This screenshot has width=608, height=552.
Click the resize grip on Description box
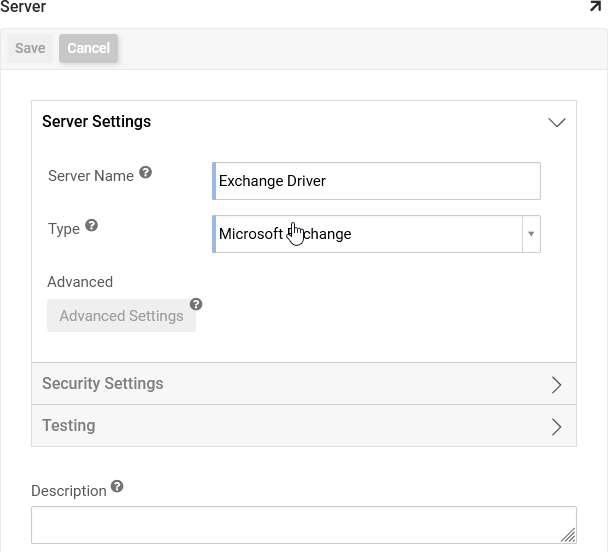[567, 534]
